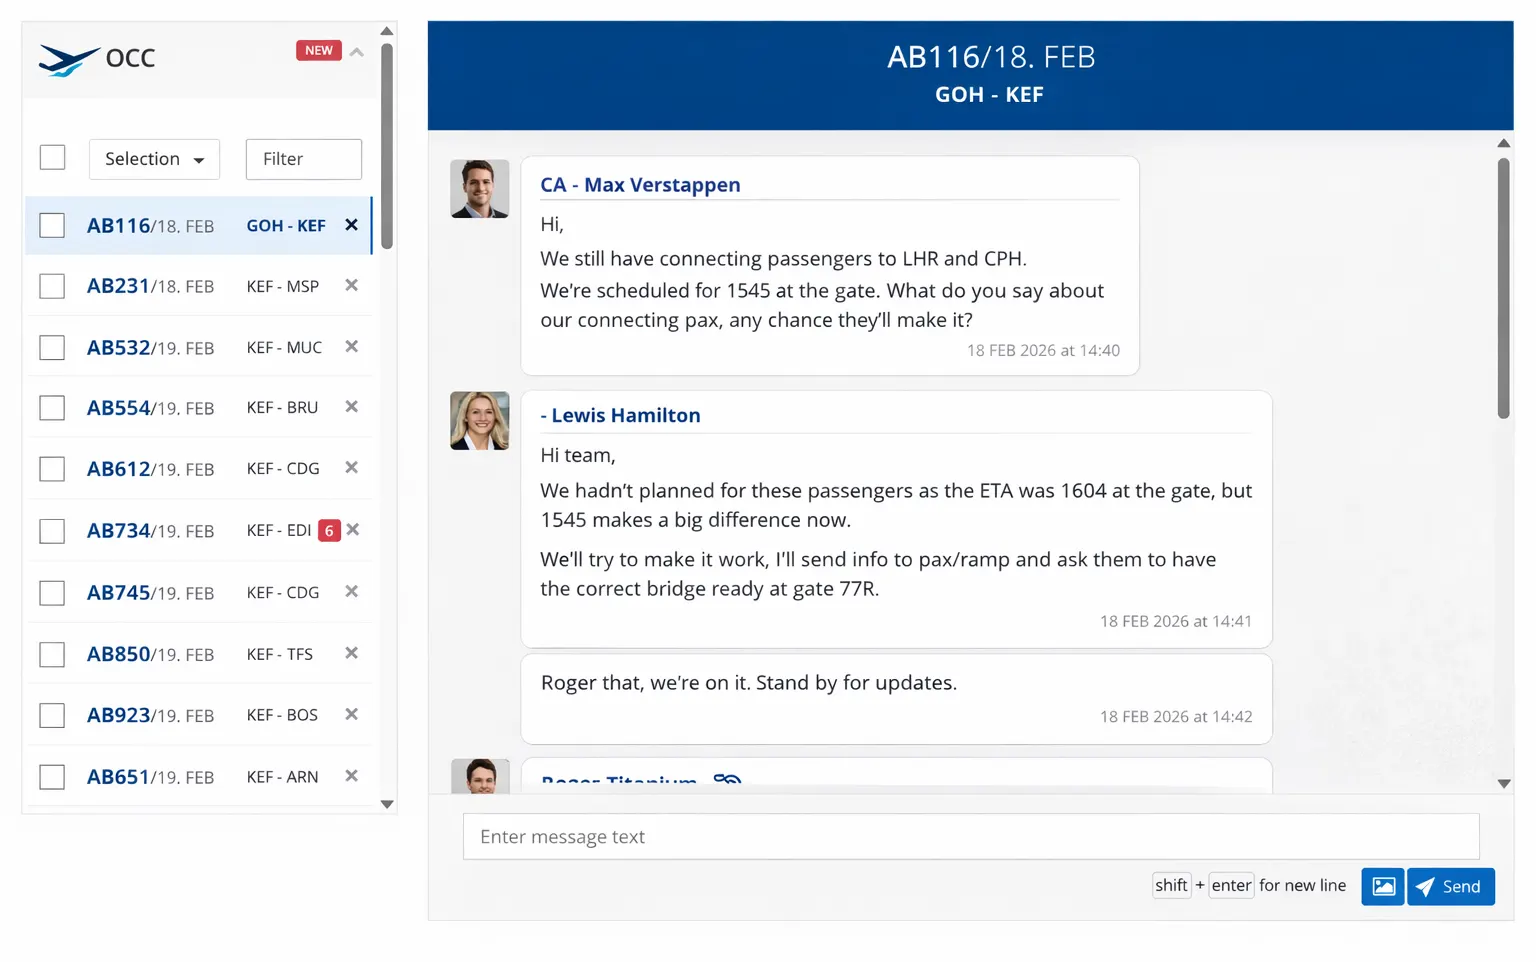Open the Selection dropdown

[x=154, y=159]
